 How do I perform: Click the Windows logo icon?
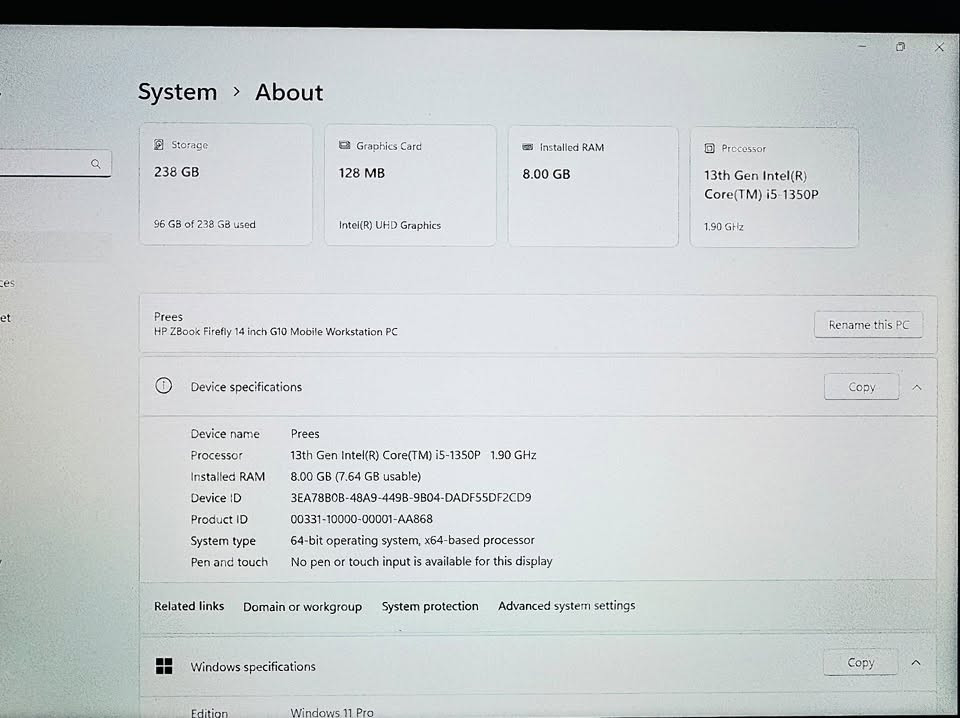[164, 666]
